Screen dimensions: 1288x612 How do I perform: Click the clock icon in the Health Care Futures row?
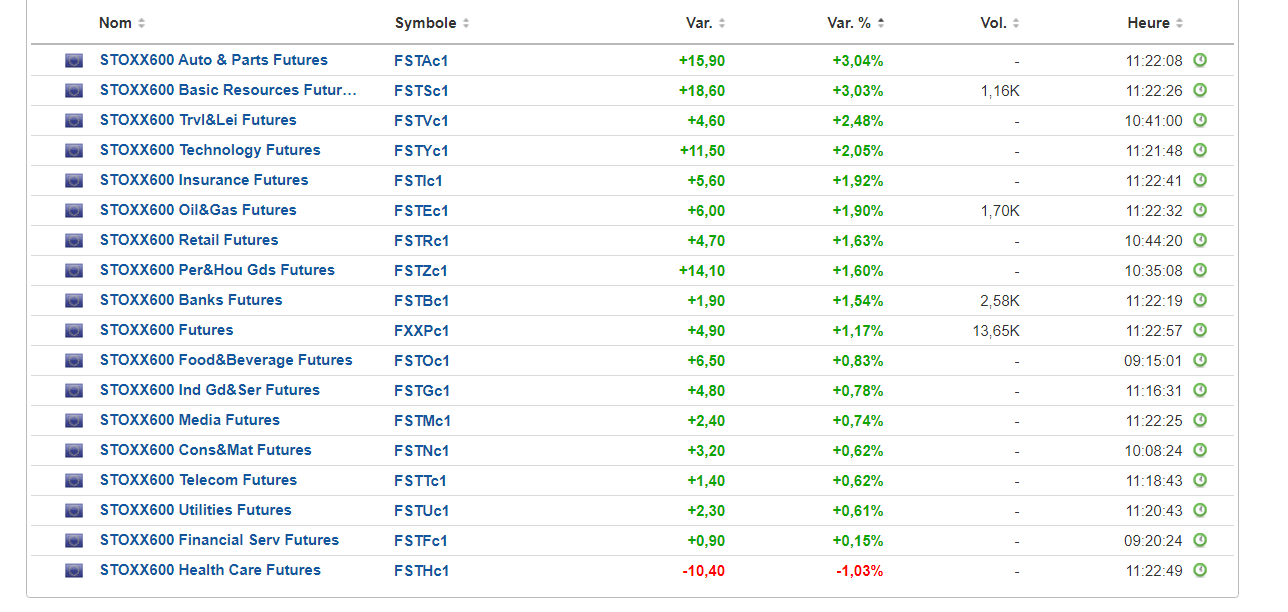pos(1200,570)
